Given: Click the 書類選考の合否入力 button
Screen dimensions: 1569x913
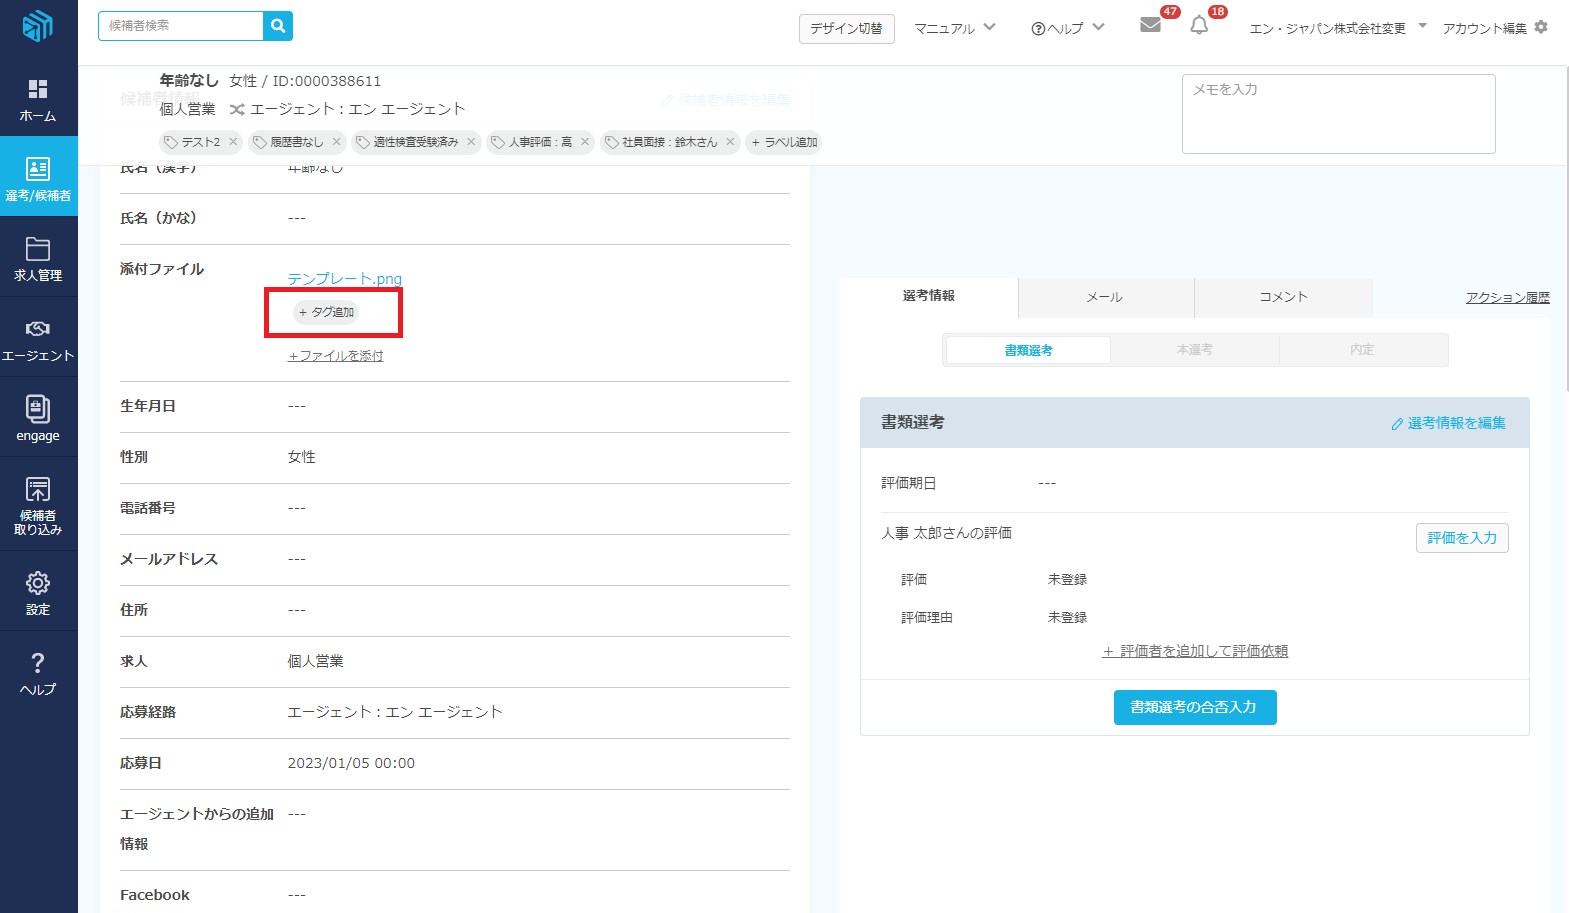Looking at the screenshot, I should [x=1194, y=707].
